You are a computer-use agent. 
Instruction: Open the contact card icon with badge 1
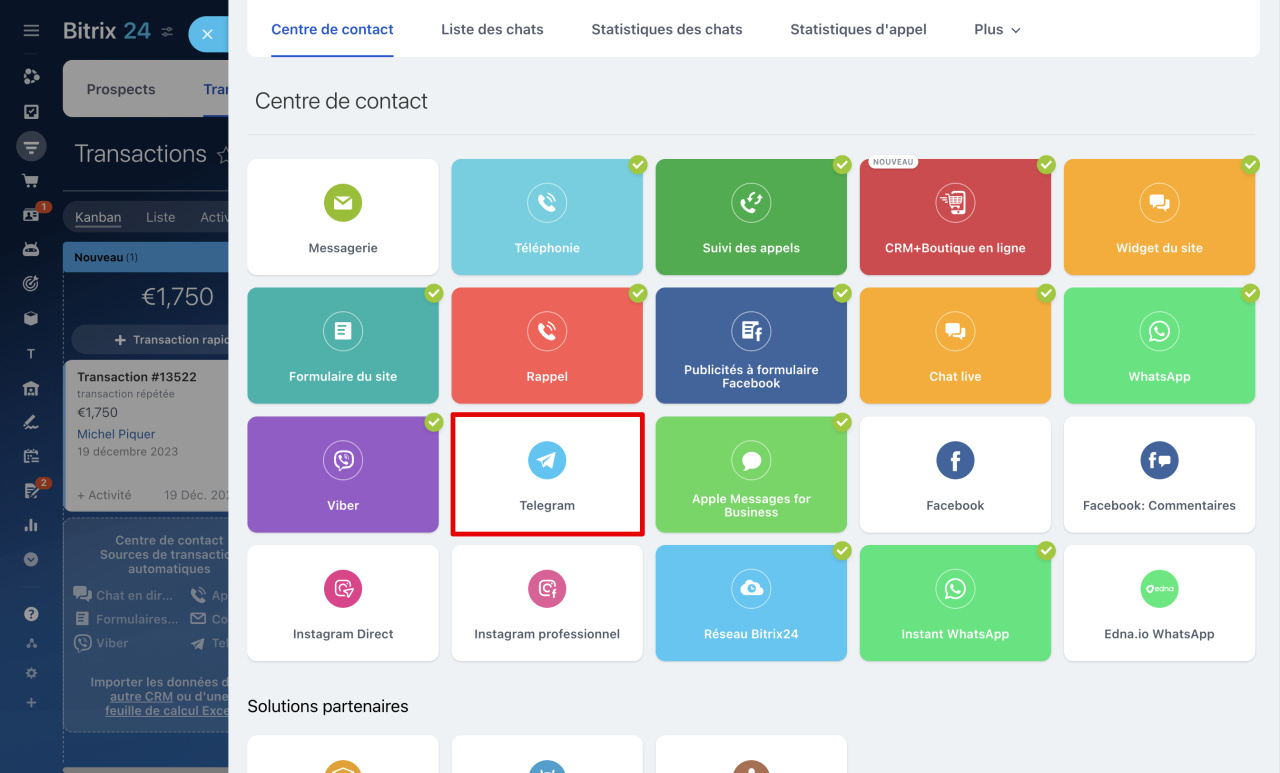(x=31, y=215)
